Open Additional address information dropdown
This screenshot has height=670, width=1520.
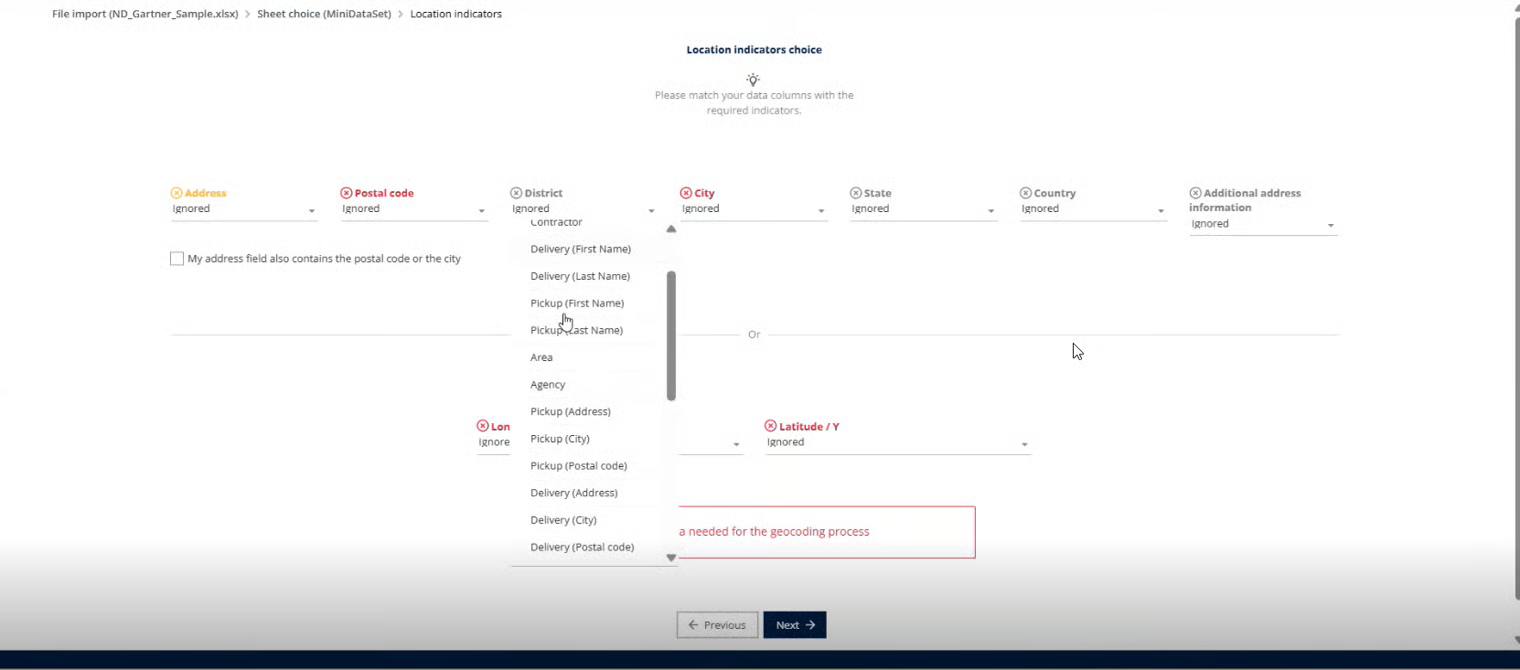tap(1262, 225)
